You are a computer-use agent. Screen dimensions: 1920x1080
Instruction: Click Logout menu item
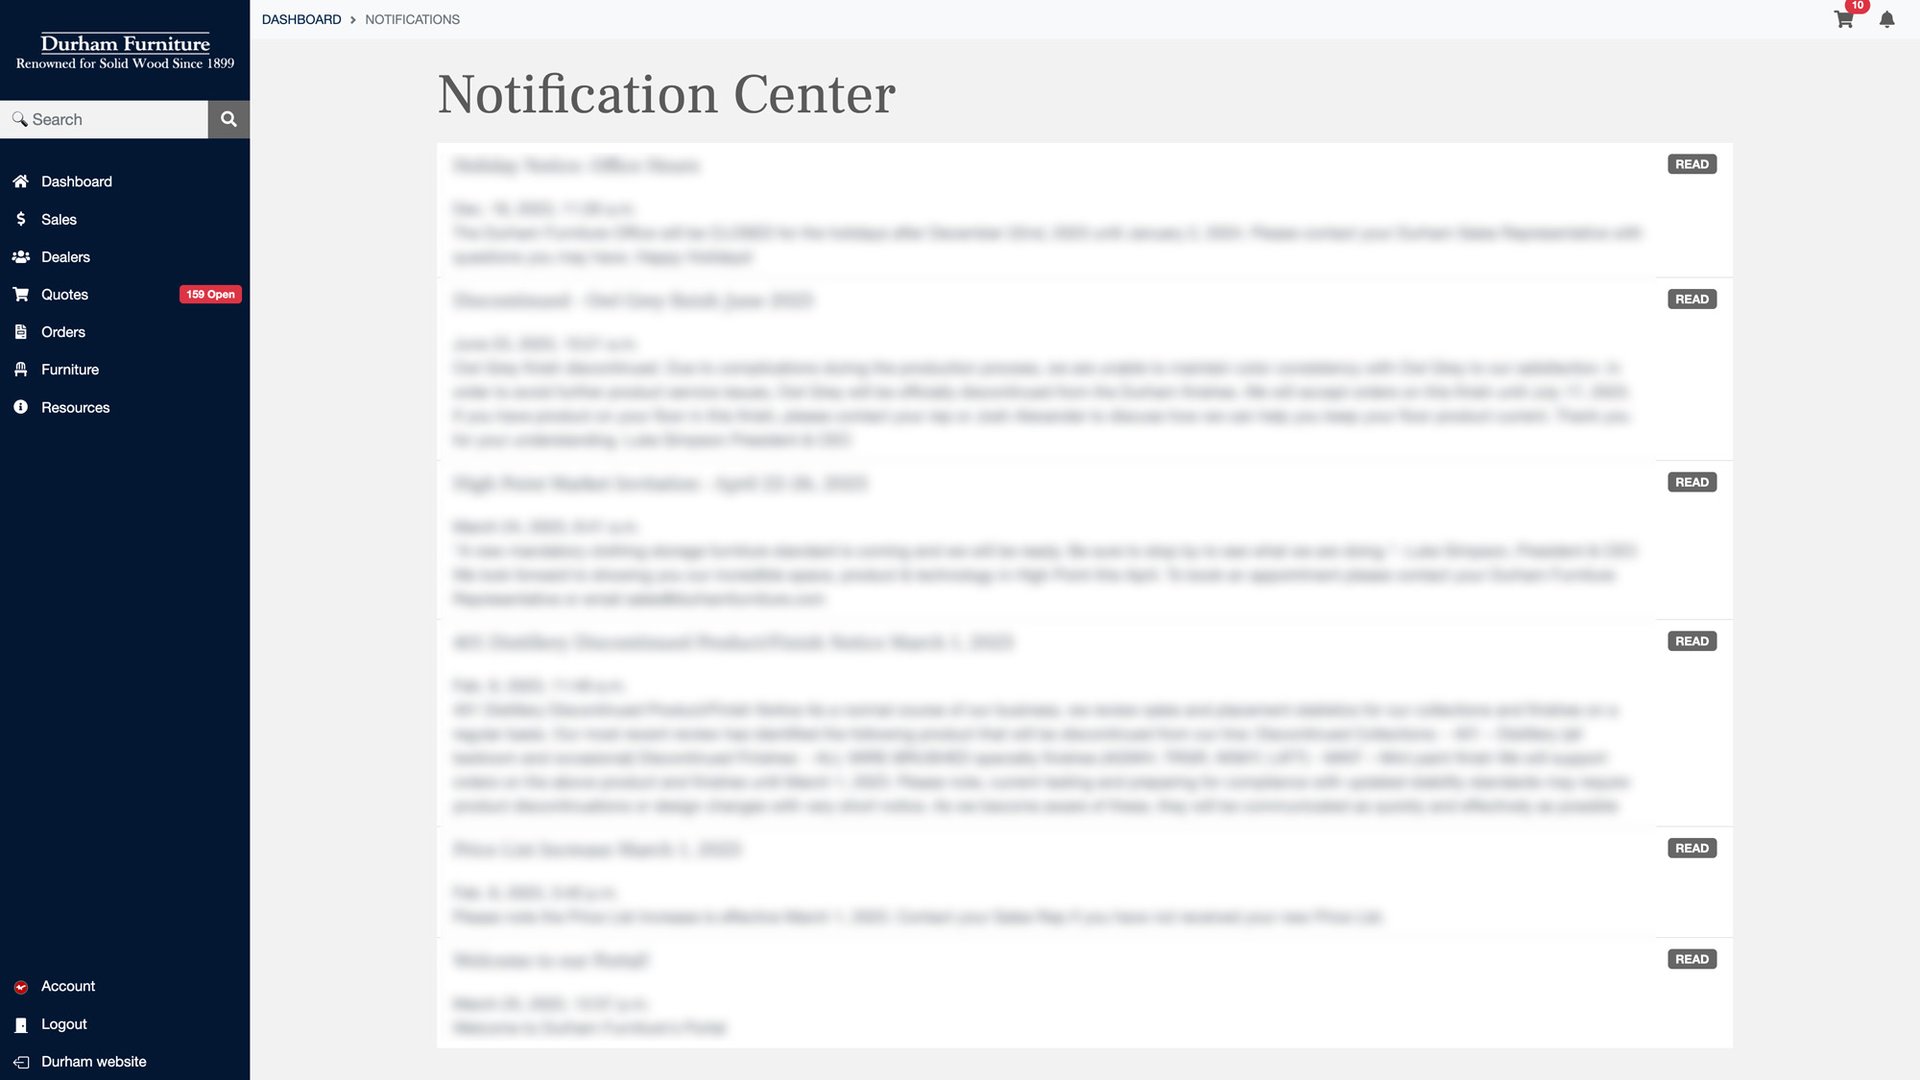[63, 1023]
